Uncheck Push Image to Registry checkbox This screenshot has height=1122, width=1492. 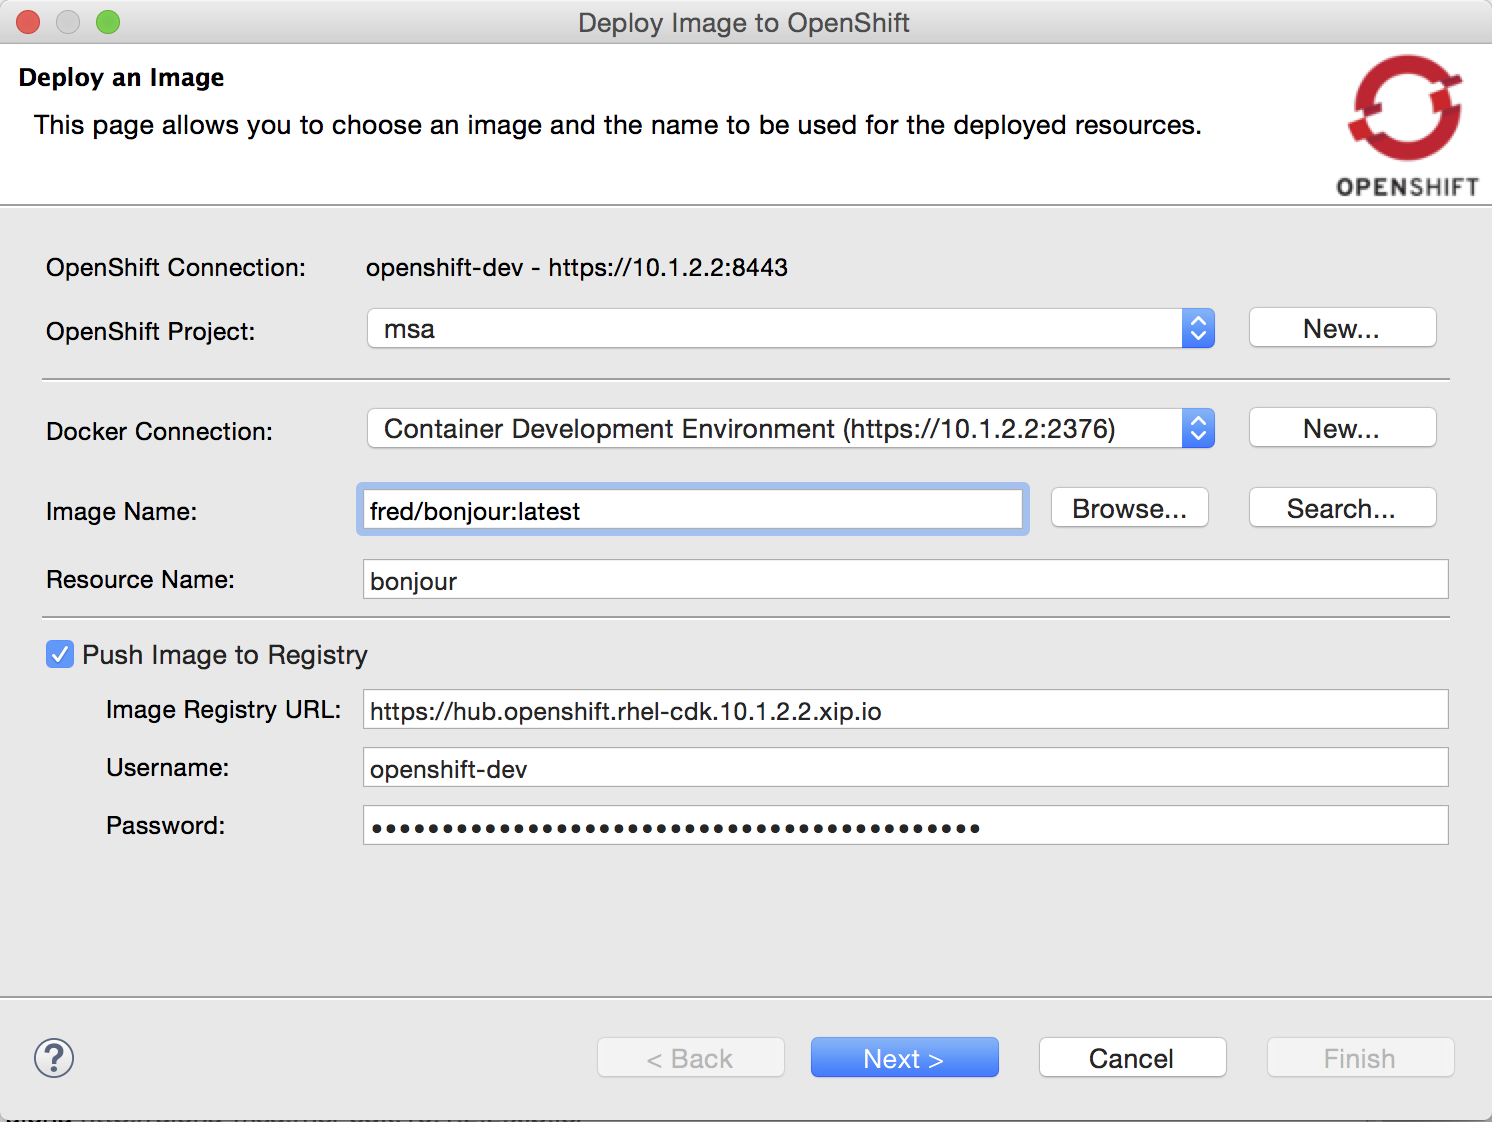point(60,655)
